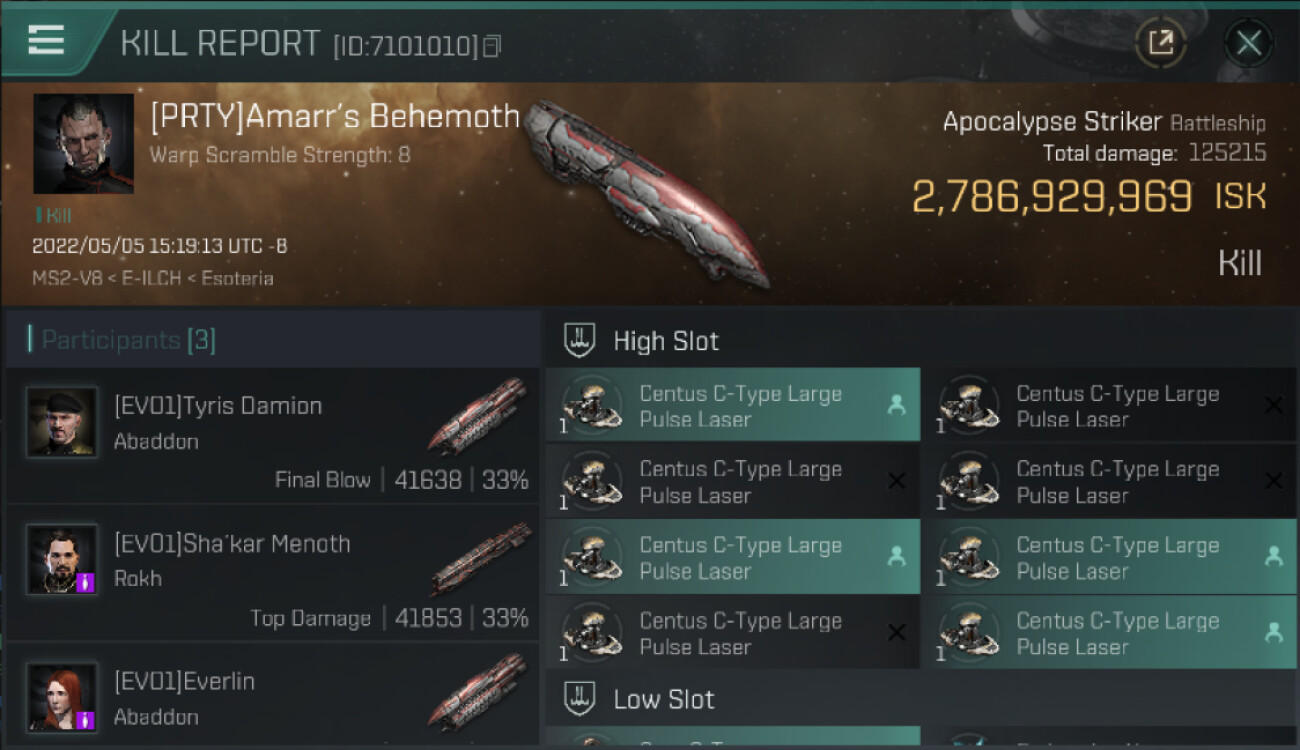The height and width of the screenshot is (750, 1300).
Task: Click the share kill report icon
Action: point(1160,43)
